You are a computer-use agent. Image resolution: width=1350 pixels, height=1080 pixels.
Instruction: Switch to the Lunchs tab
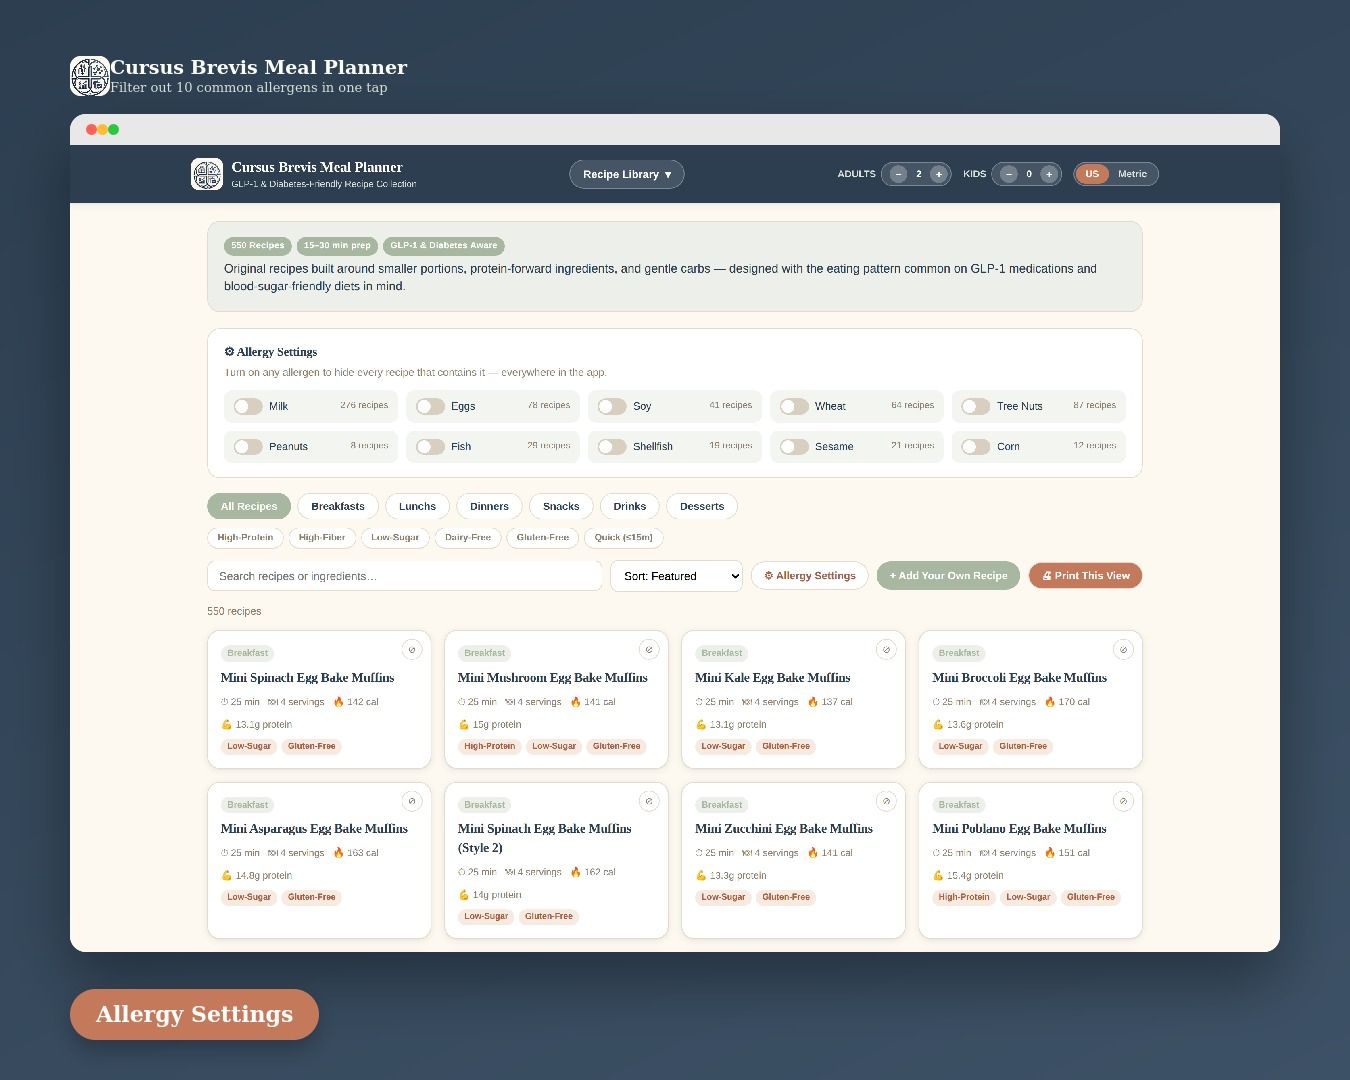click(417, 506)
